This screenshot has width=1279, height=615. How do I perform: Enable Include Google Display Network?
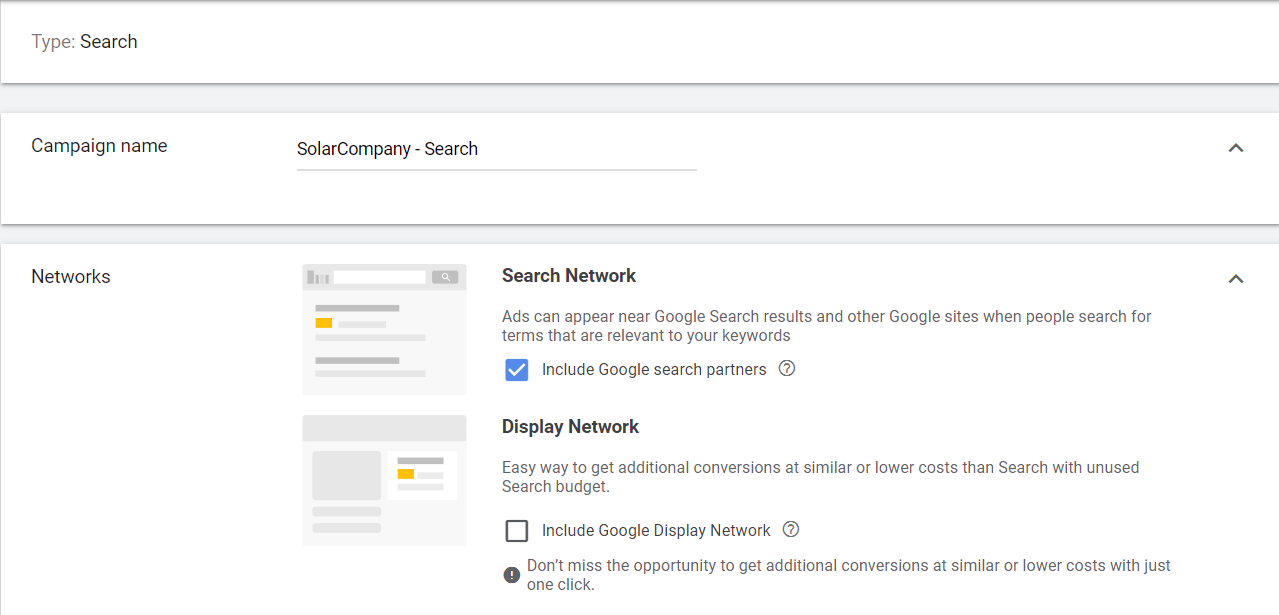(x=516, y=530)
